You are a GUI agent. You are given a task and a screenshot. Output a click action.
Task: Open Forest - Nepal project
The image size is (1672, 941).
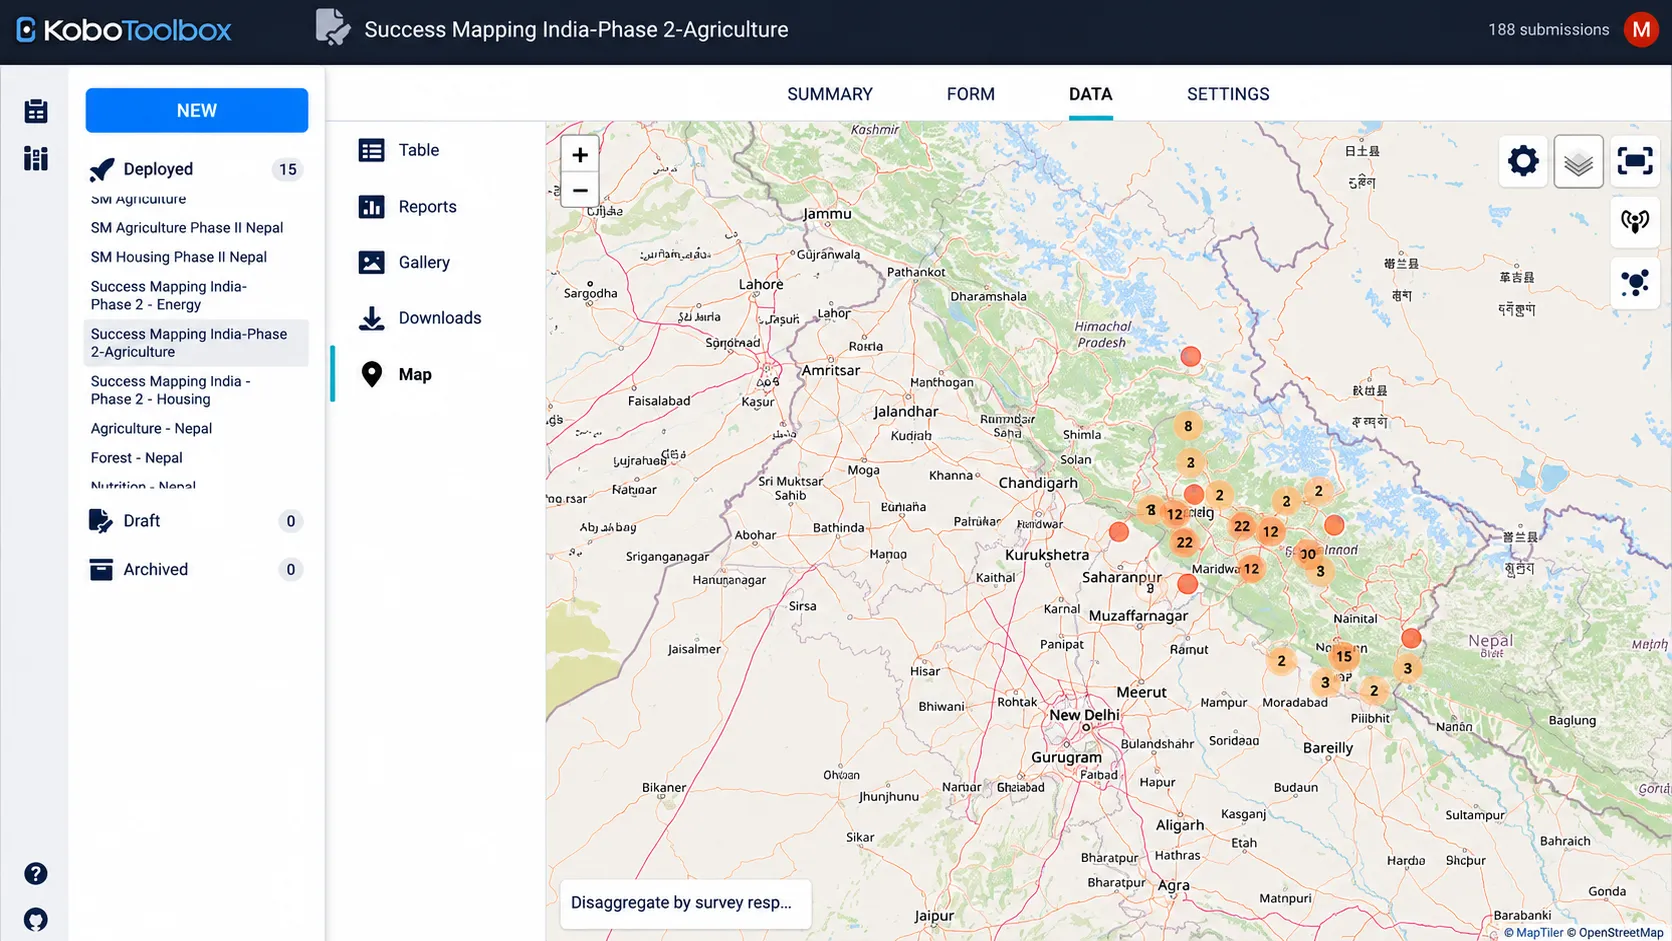coord(136,458)
